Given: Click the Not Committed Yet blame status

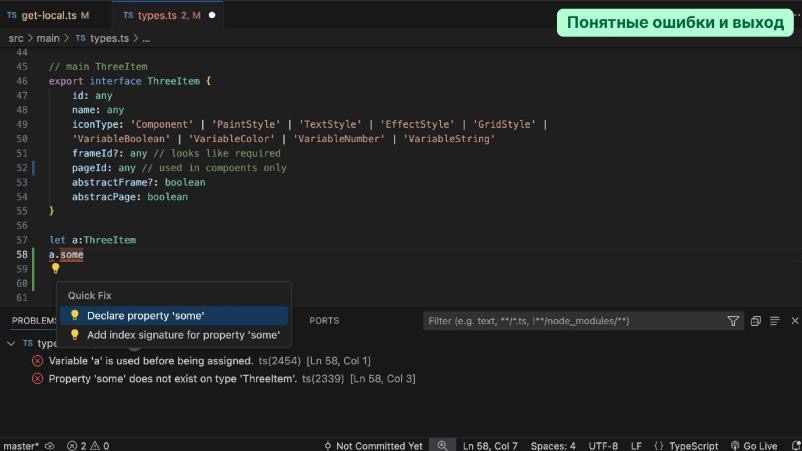Looking at the screenshot, I should (x=373, y=446).
